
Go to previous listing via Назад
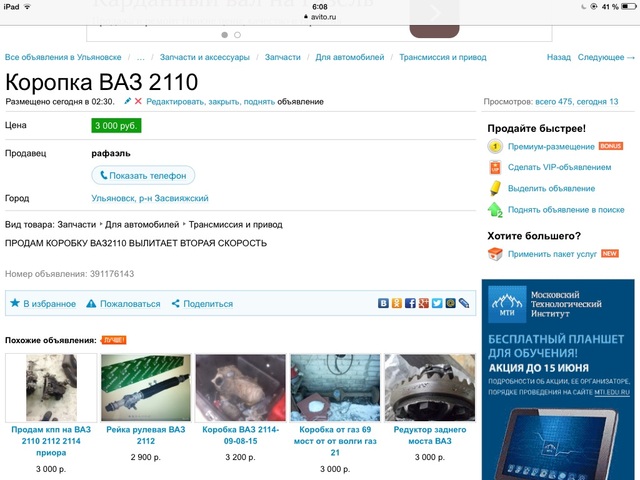(558, 58)
